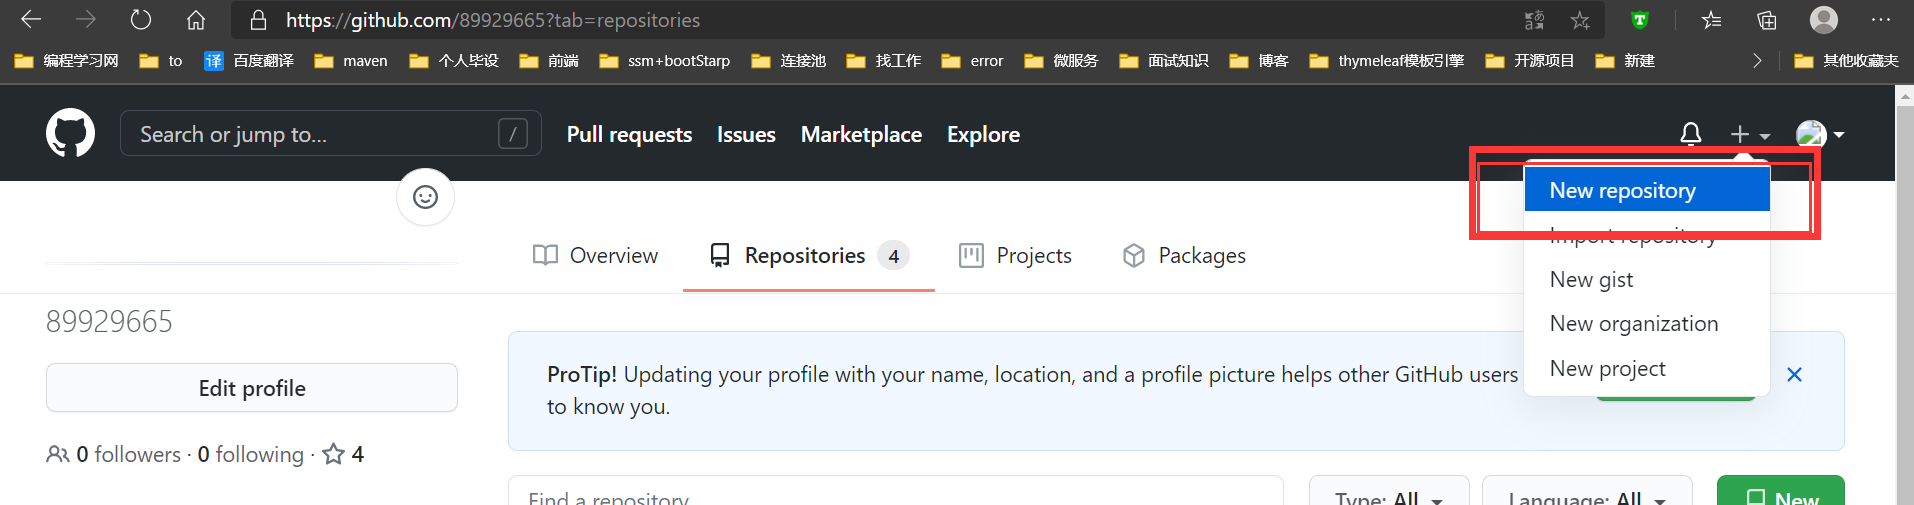The height and width of the screenshot is (505, 1914).
Task: Click the Edit profile button
Action: [252, 388]
